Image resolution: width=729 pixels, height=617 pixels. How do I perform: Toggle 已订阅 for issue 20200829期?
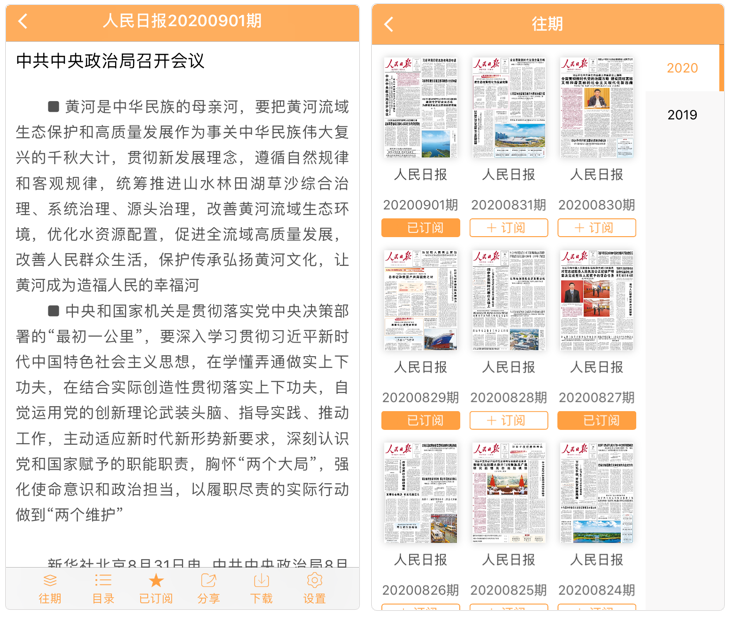(420, 420)
